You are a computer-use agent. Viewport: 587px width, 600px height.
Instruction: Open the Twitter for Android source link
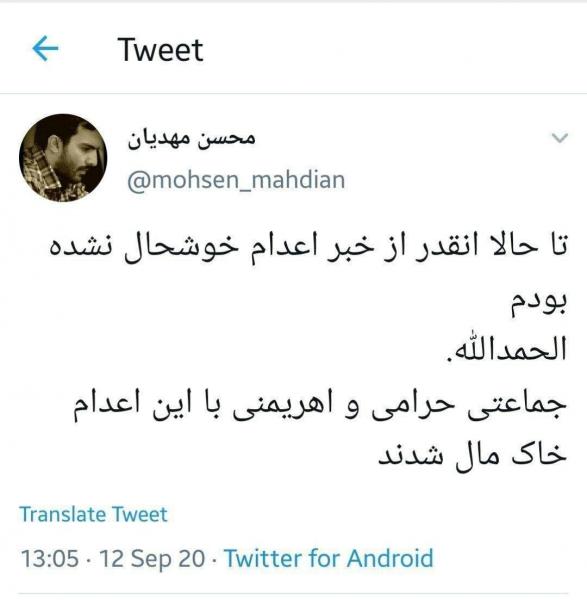point(329,558)
